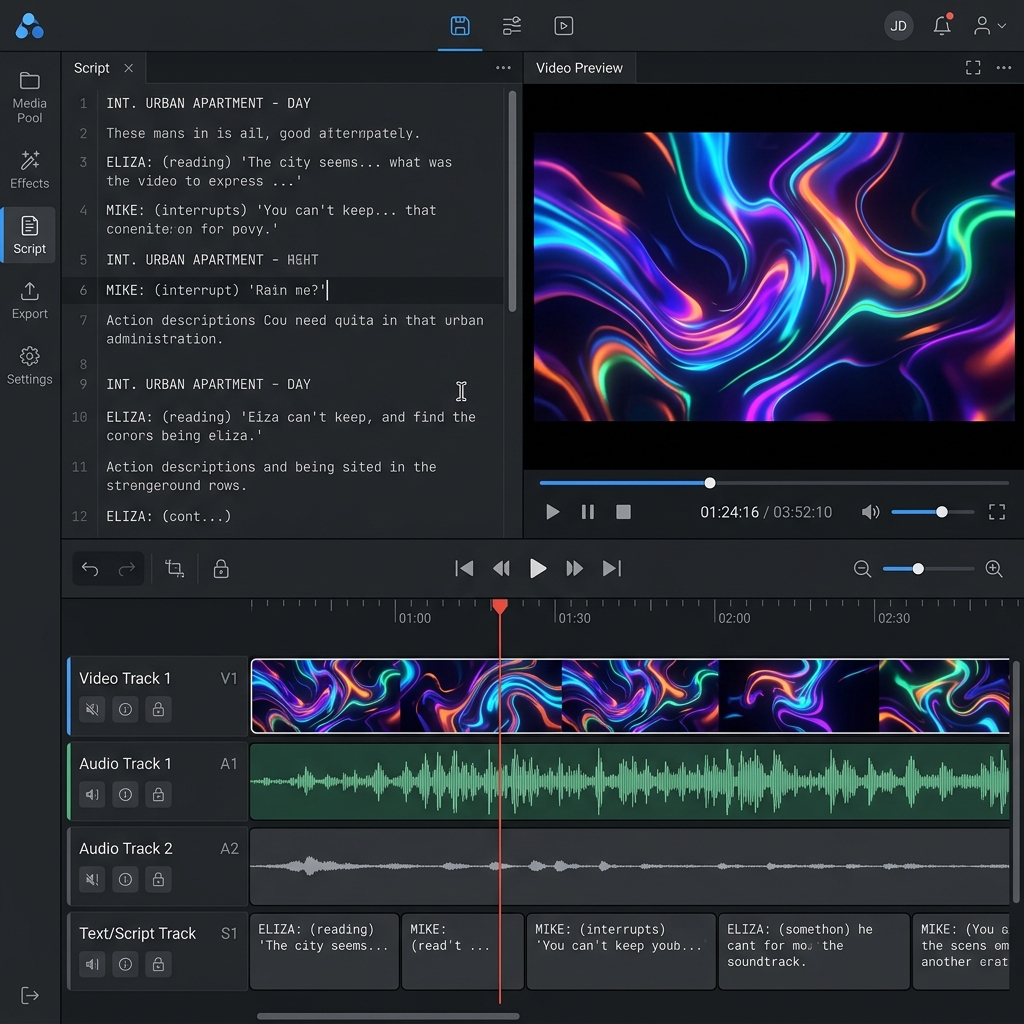This screenshot has height=1024, width=1024.
Task: Click the red playhead marker
Action: pyautogui.click(x=500, y=607)
